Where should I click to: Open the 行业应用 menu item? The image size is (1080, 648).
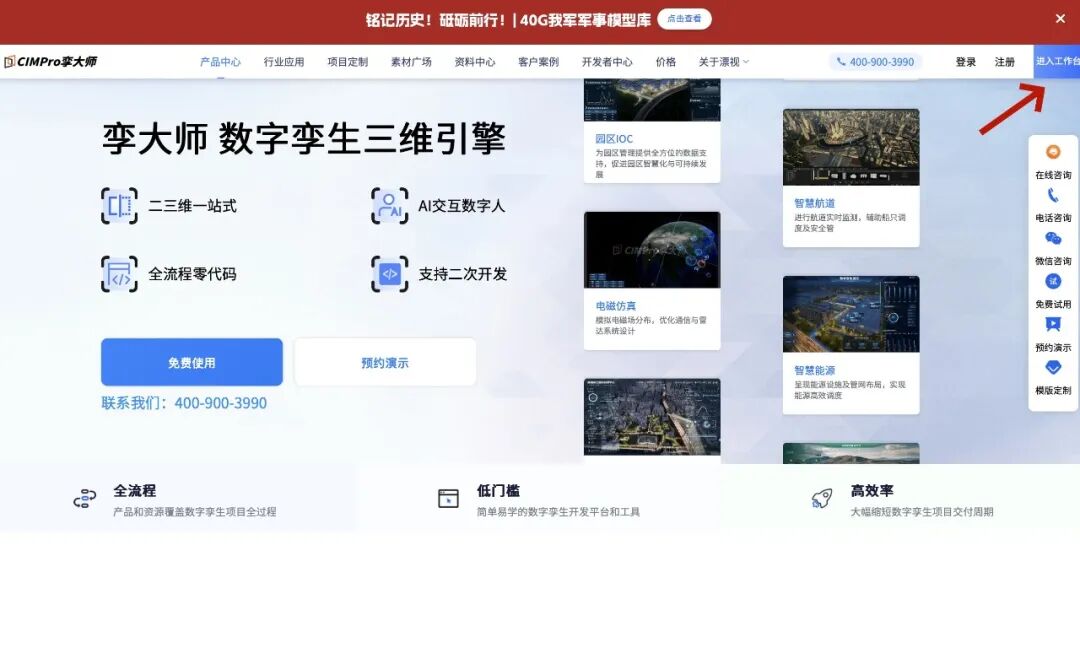click(x=284, y=62)
